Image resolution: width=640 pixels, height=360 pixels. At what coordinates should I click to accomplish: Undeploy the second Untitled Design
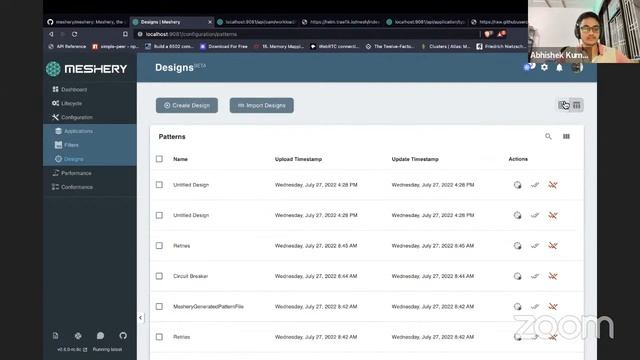(553, 215)
